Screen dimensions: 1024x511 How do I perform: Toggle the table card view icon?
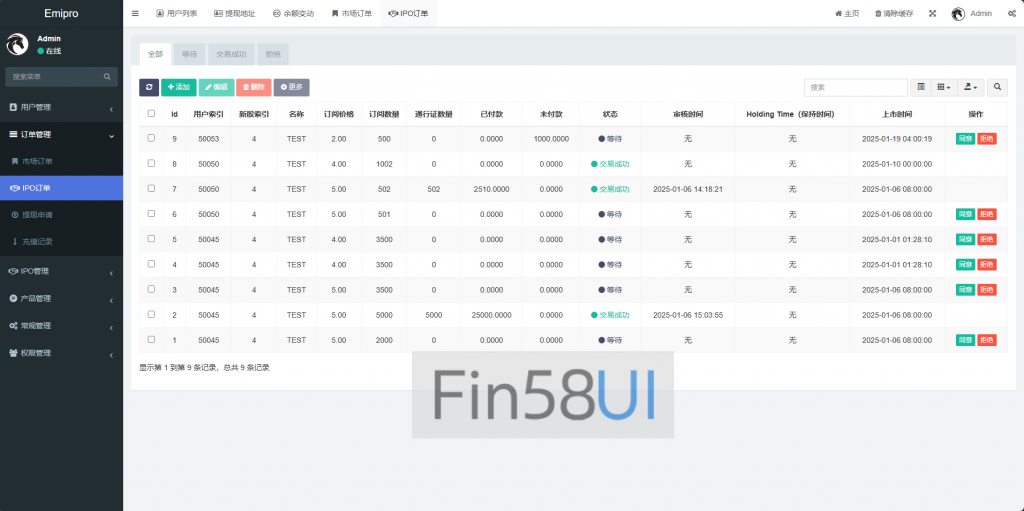(921, 88)
